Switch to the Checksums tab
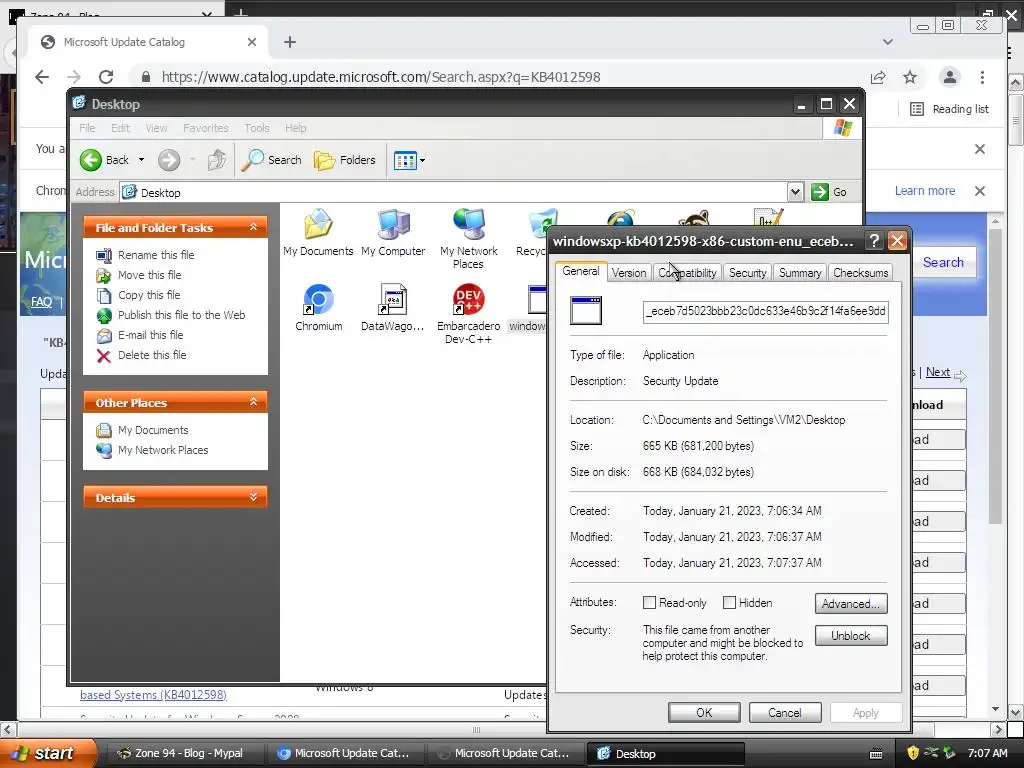1024x768 pixels. click(861, 273)
